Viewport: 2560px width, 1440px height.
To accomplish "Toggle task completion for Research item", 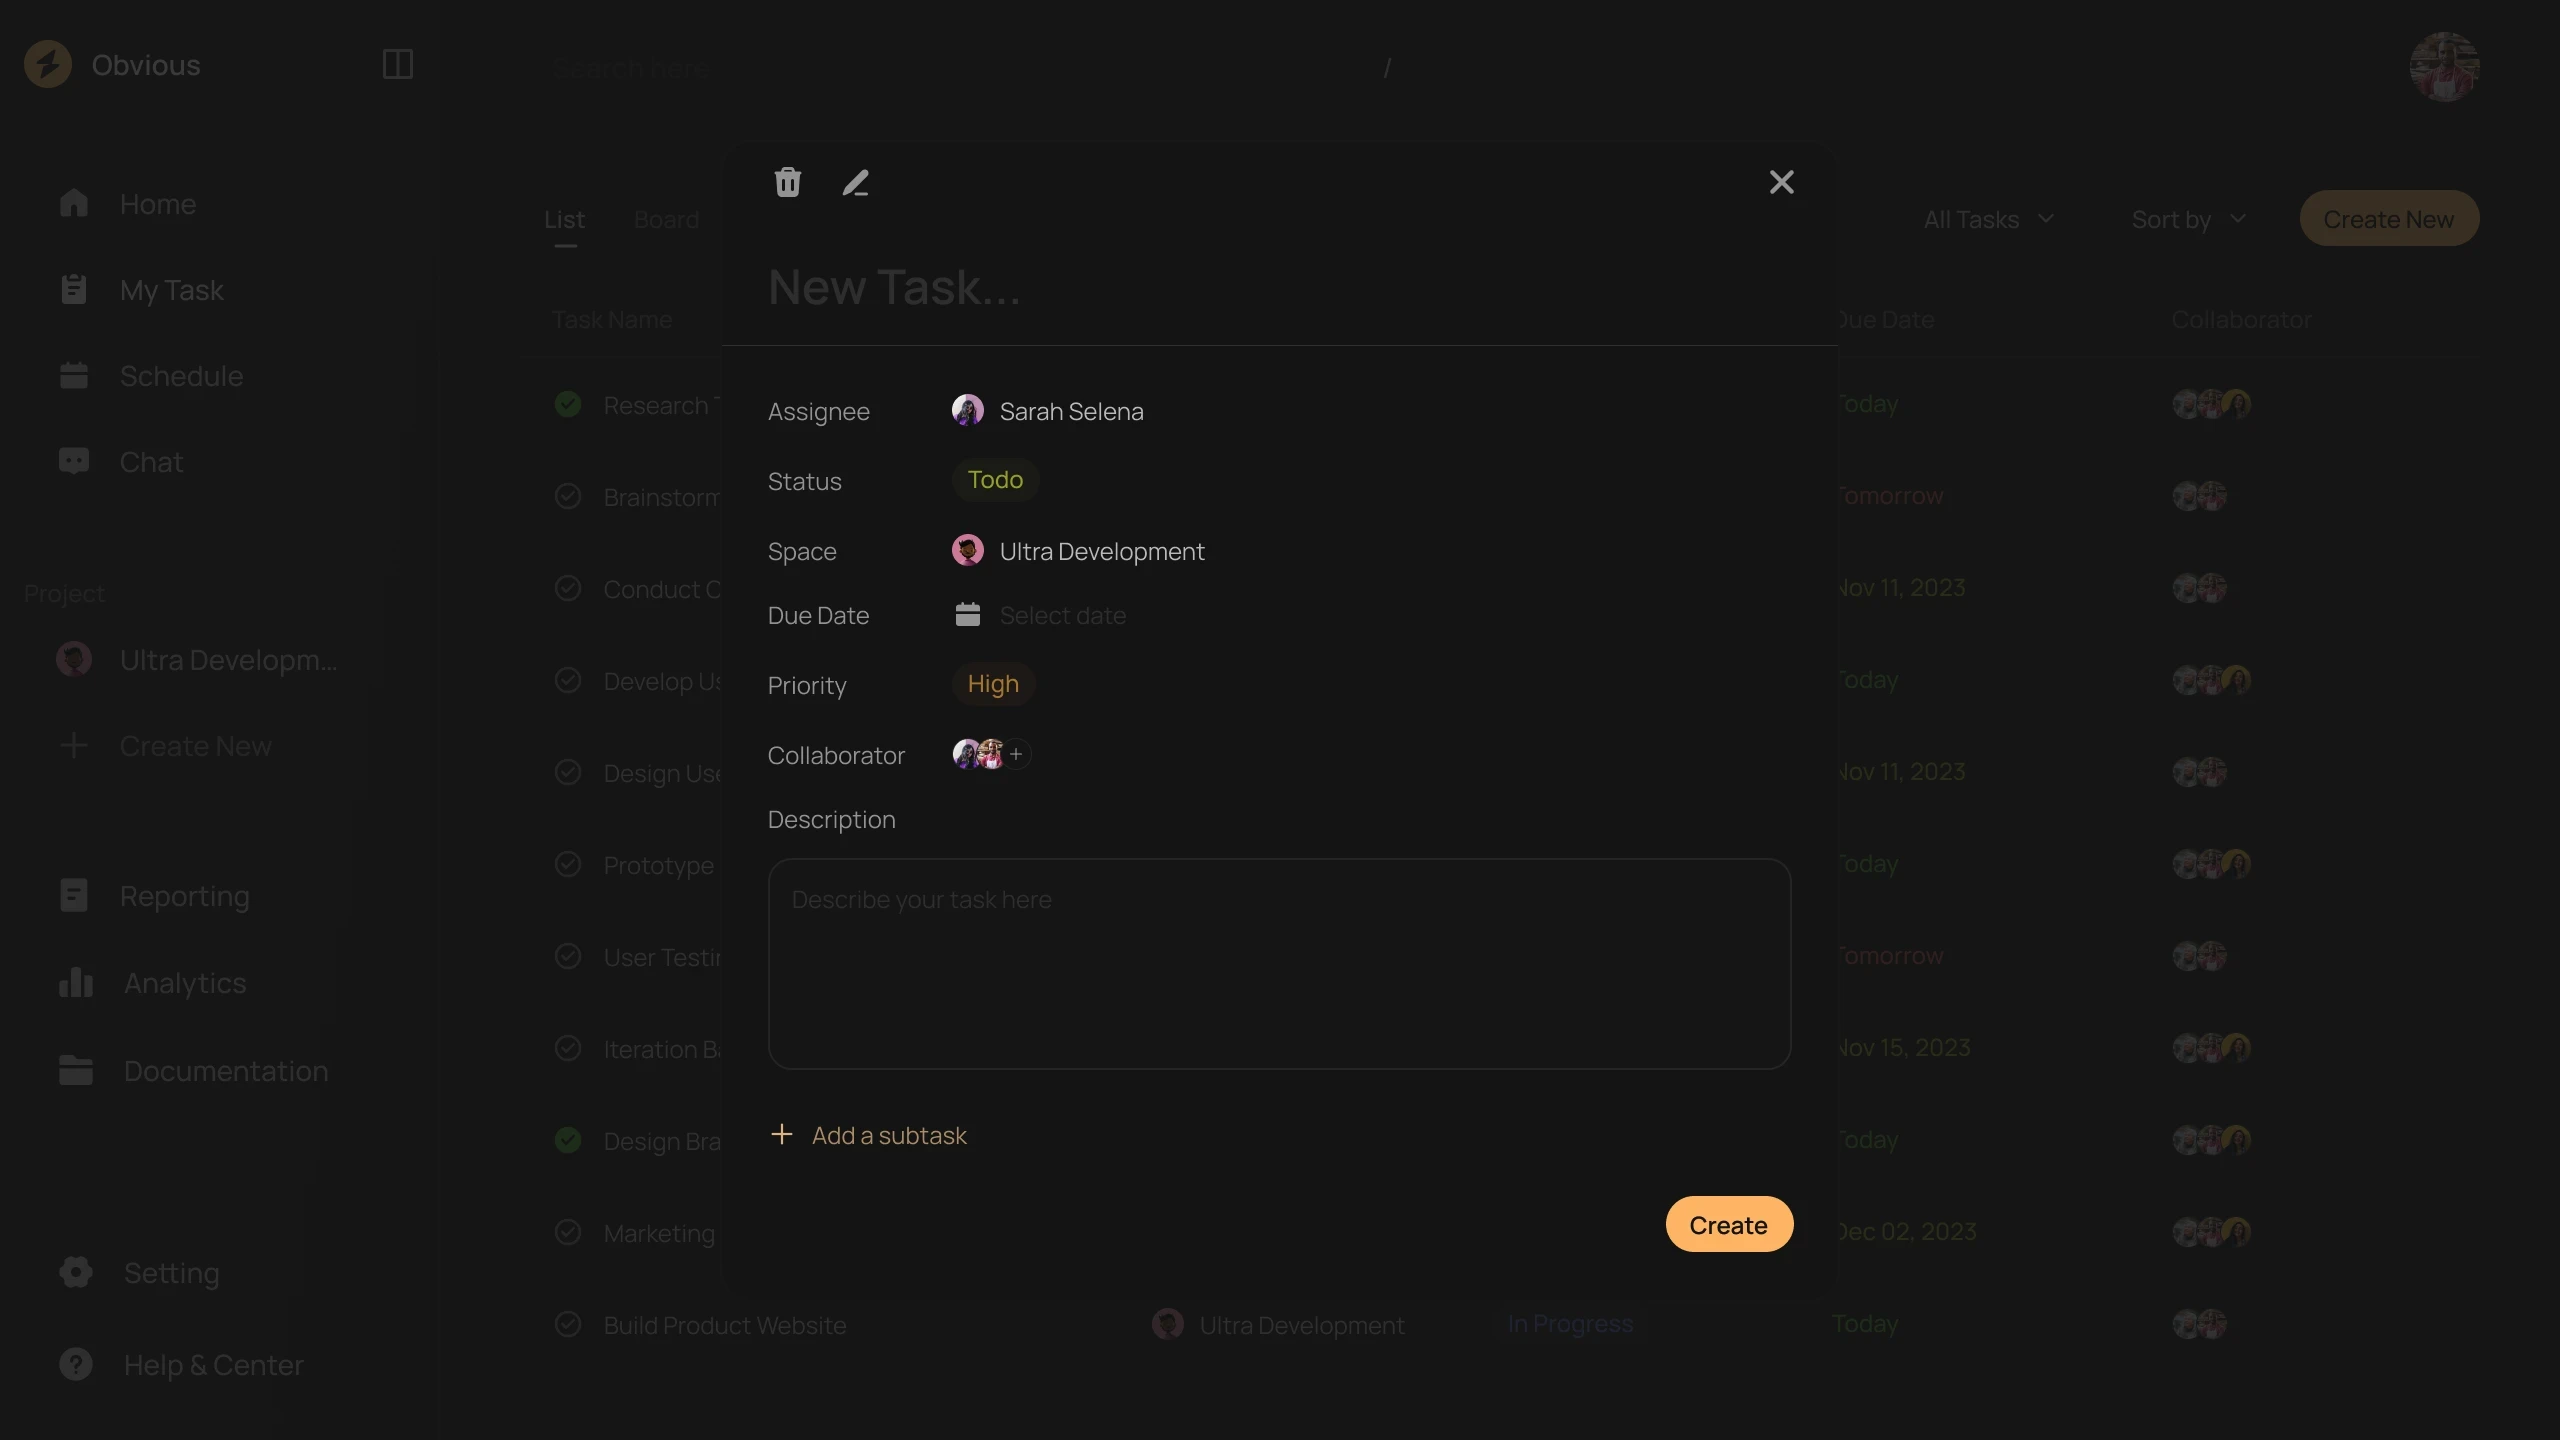I will (x=566, y=403).
